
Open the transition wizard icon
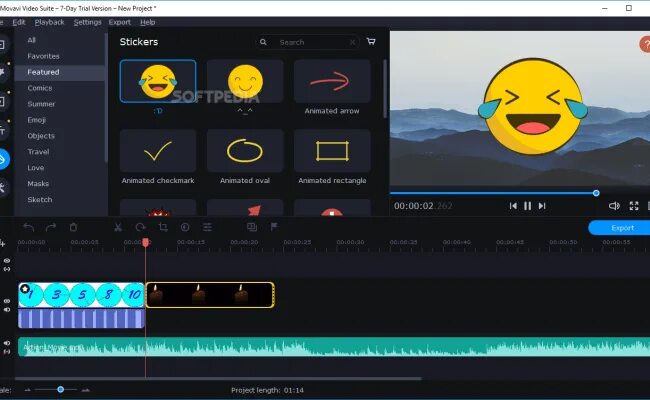(252, 227)
